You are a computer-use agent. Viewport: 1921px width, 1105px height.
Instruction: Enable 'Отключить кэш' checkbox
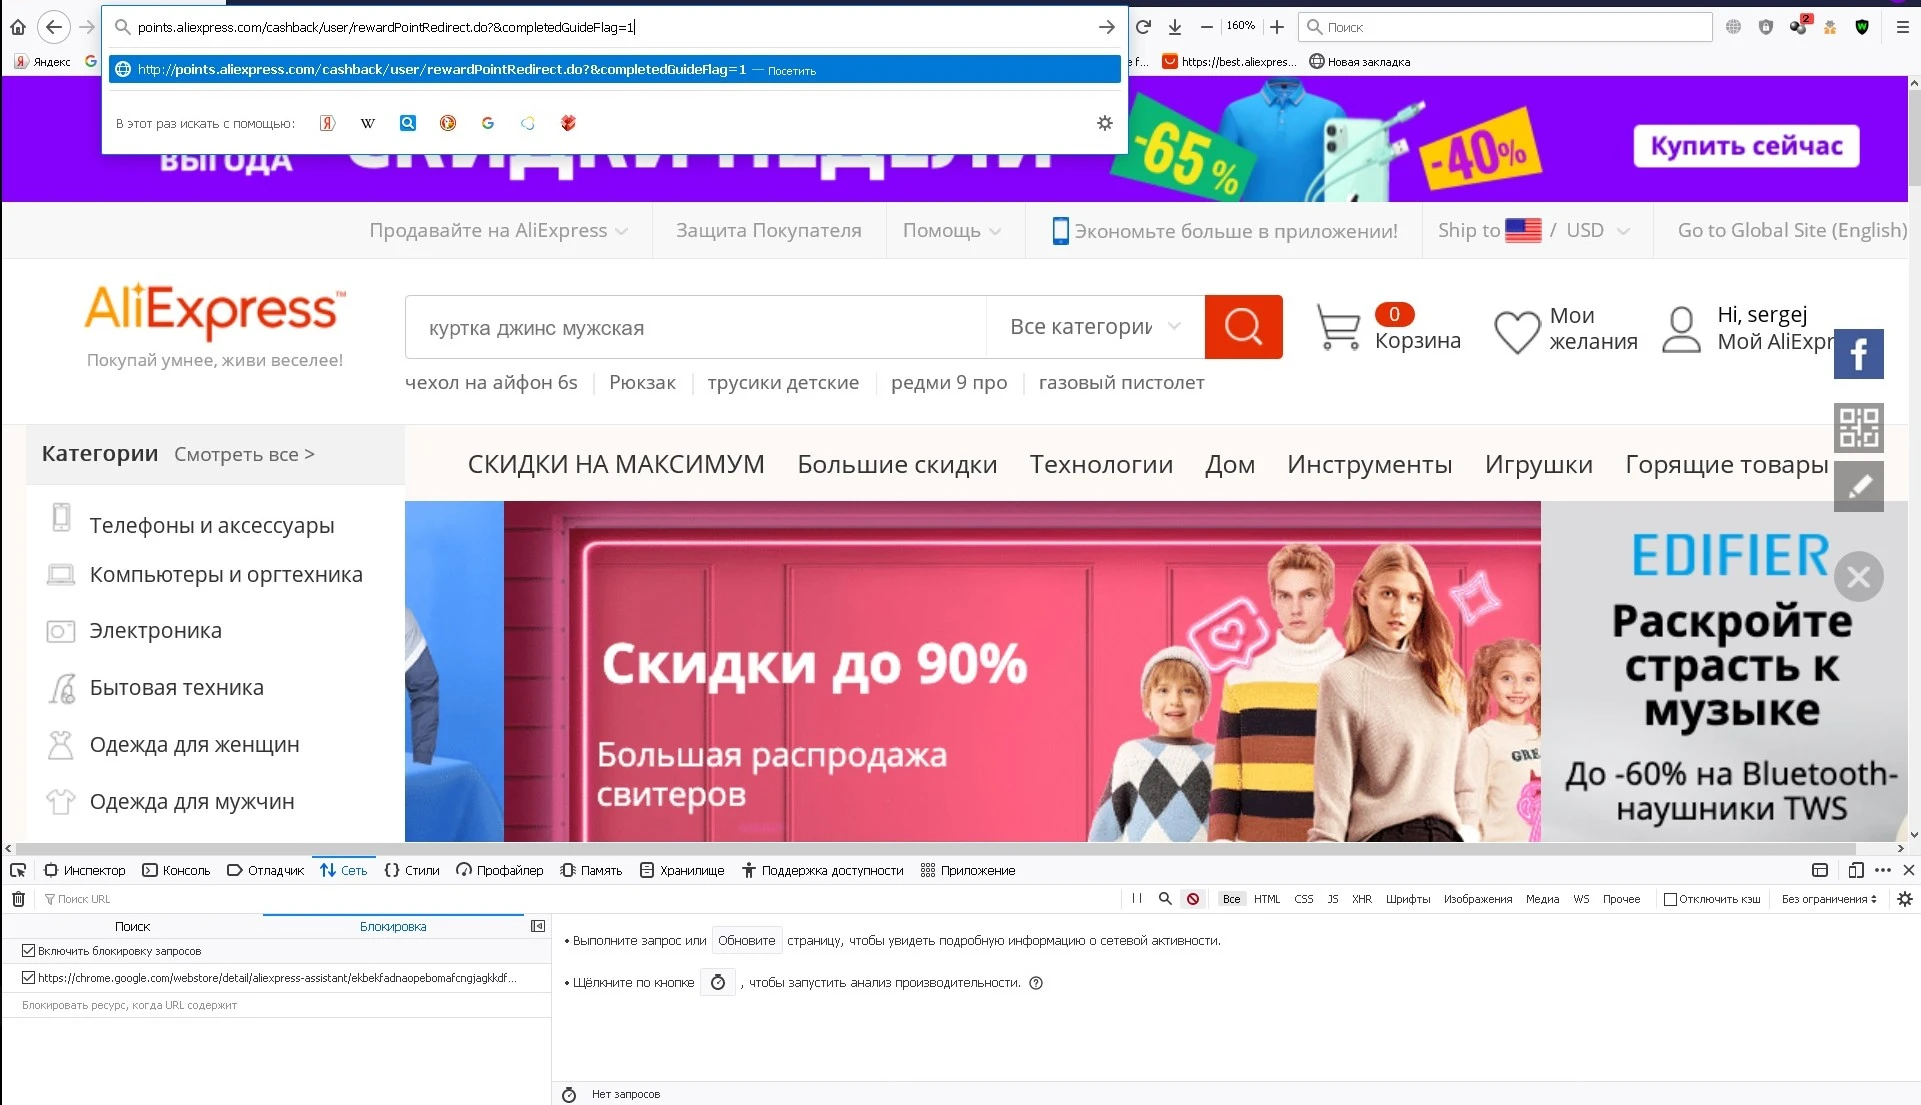[x=1670, y=899]
